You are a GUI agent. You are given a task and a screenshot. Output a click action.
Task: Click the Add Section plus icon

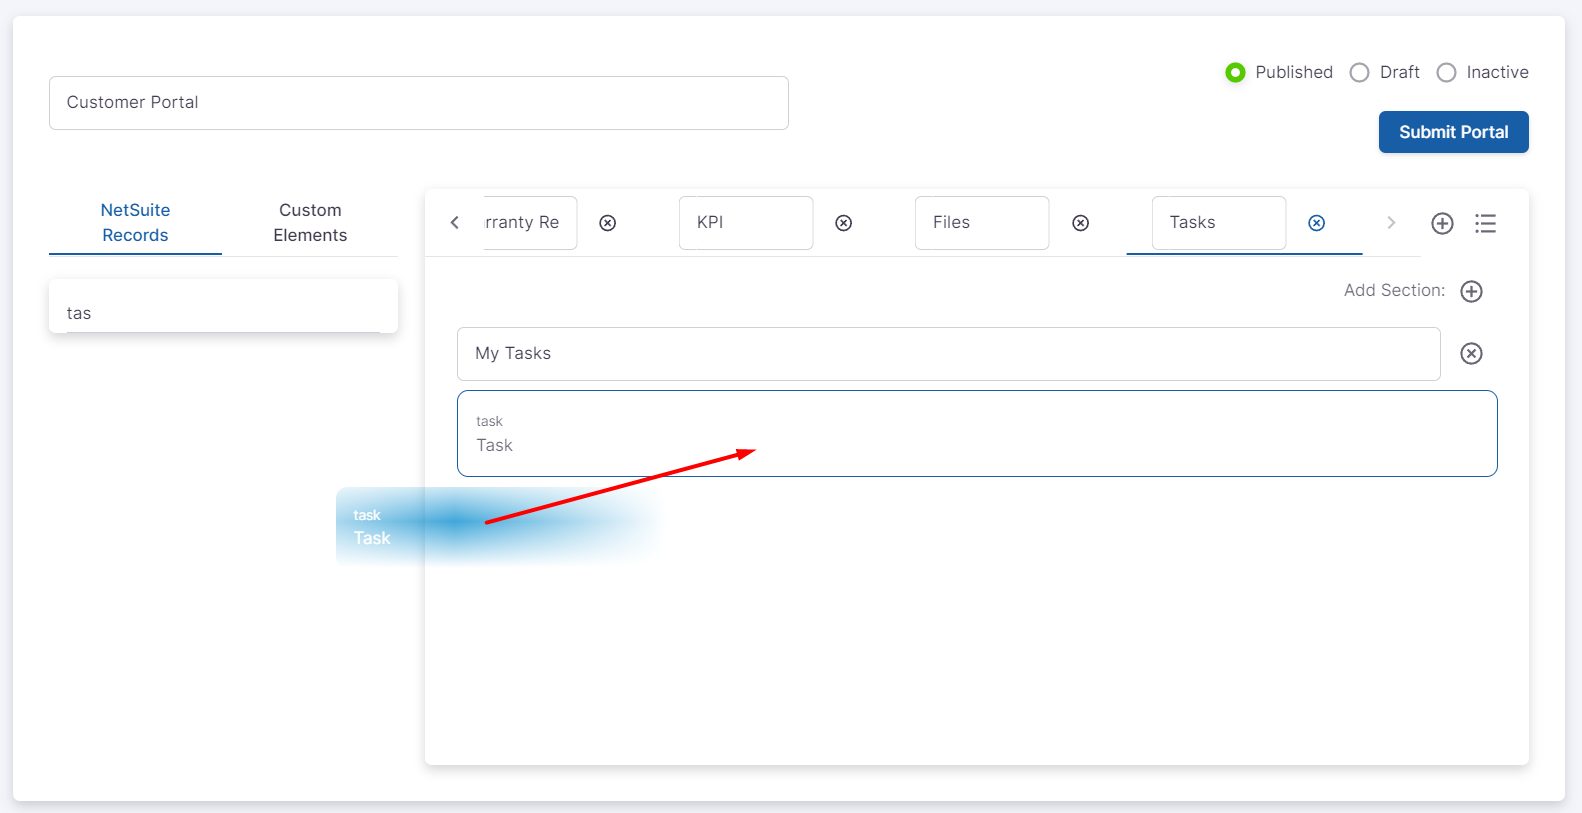point(1470,291)
